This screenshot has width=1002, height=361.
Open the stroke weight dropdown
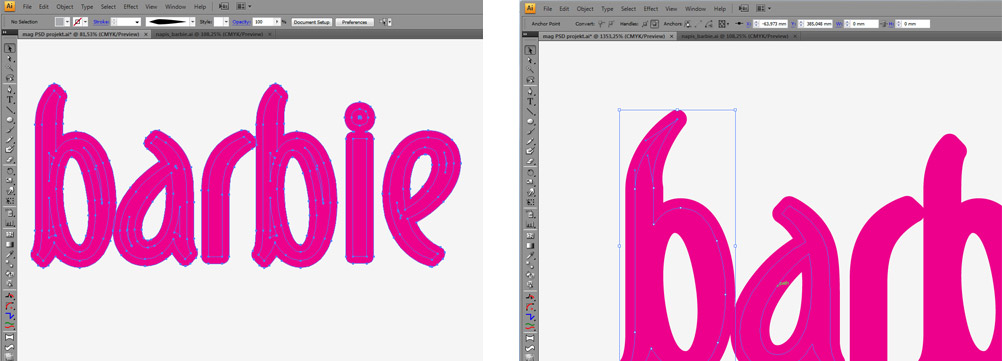click(137, 22)
